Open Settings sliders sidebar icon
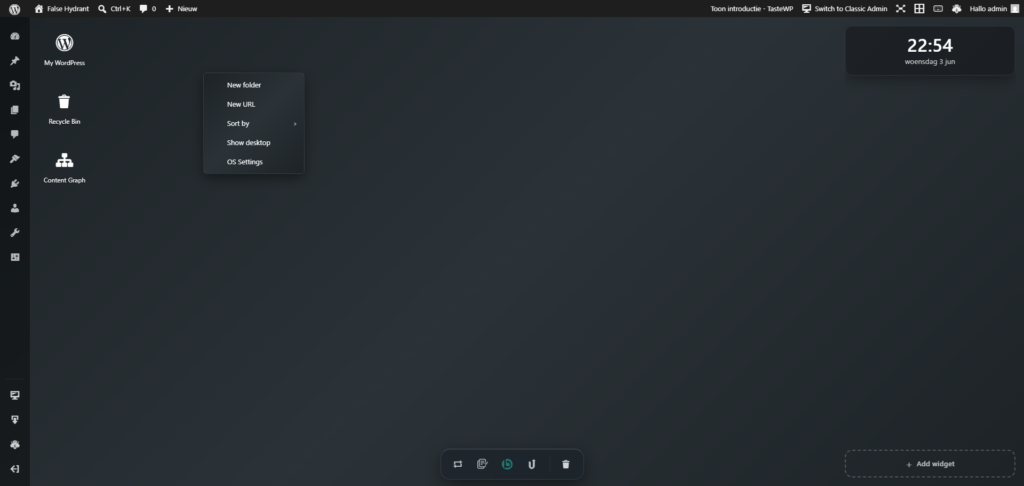Image resolution: width=1024 pixels, height=486 pixels. point(15,257)
